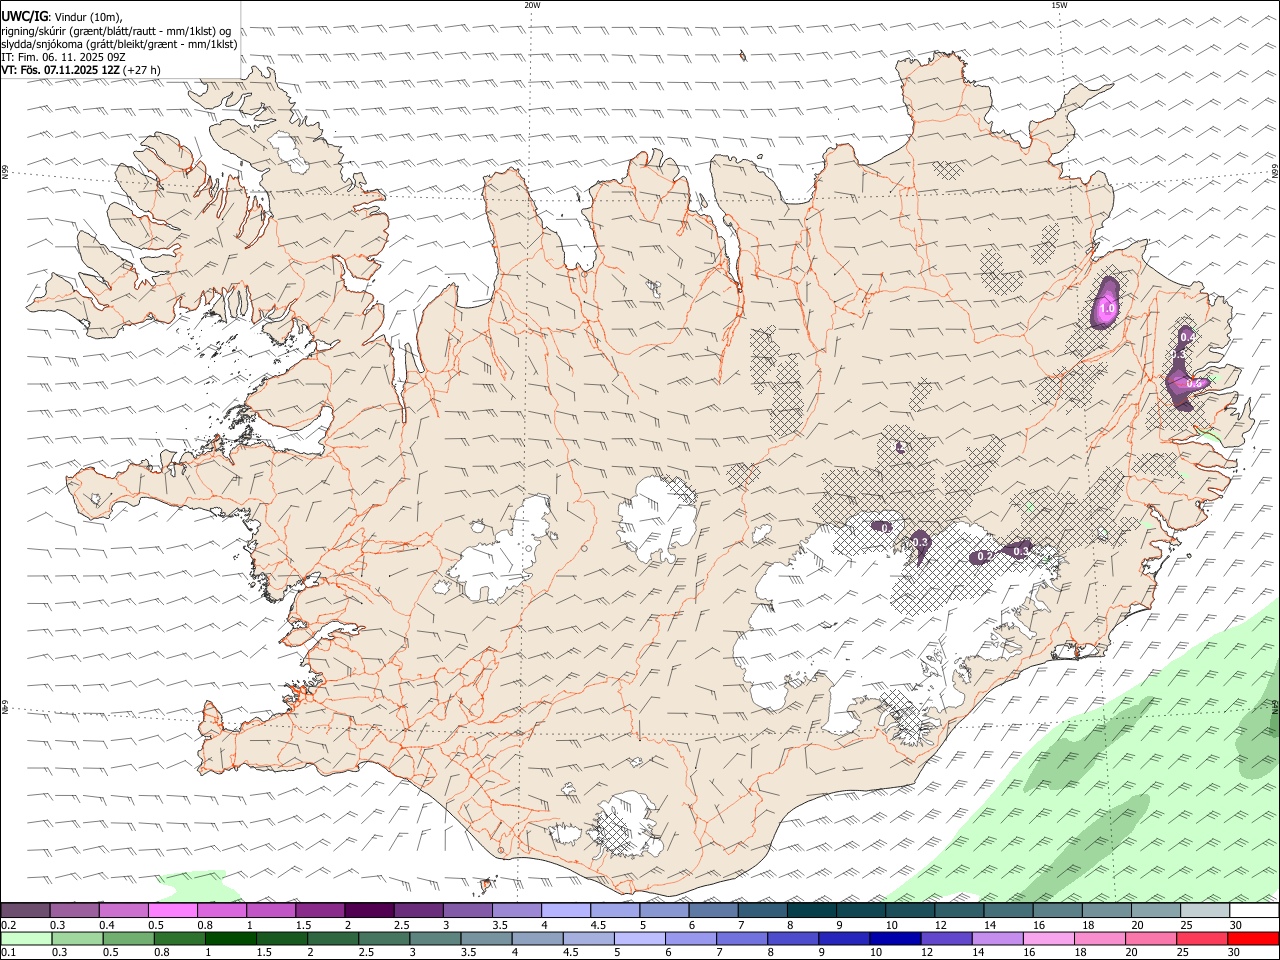Choose the coral-red swatch at 25 in rain scale
This screenshot has width=1280, height=960.
[1202, 939]
